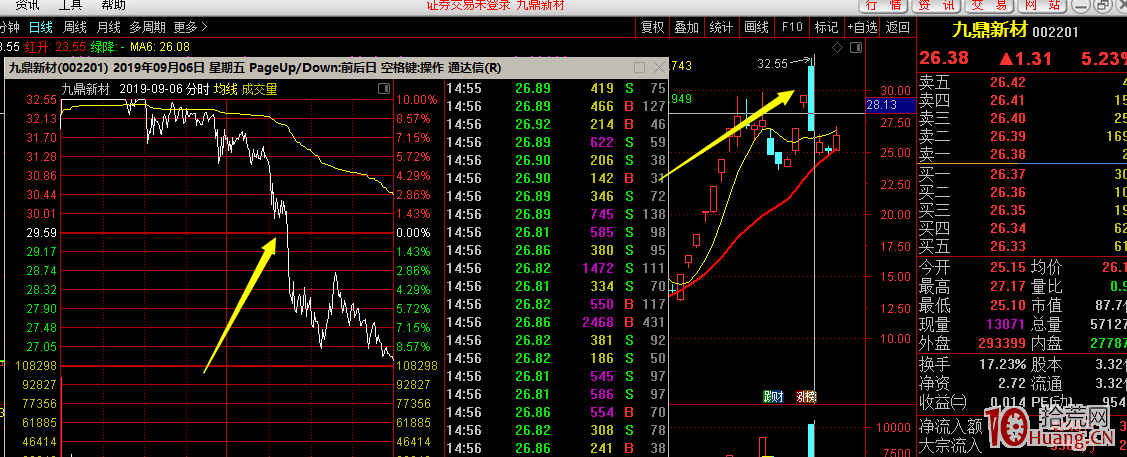Select the 买一 26.37 order row
The height and width of the screenshot is (457, 1127).
1022,174
